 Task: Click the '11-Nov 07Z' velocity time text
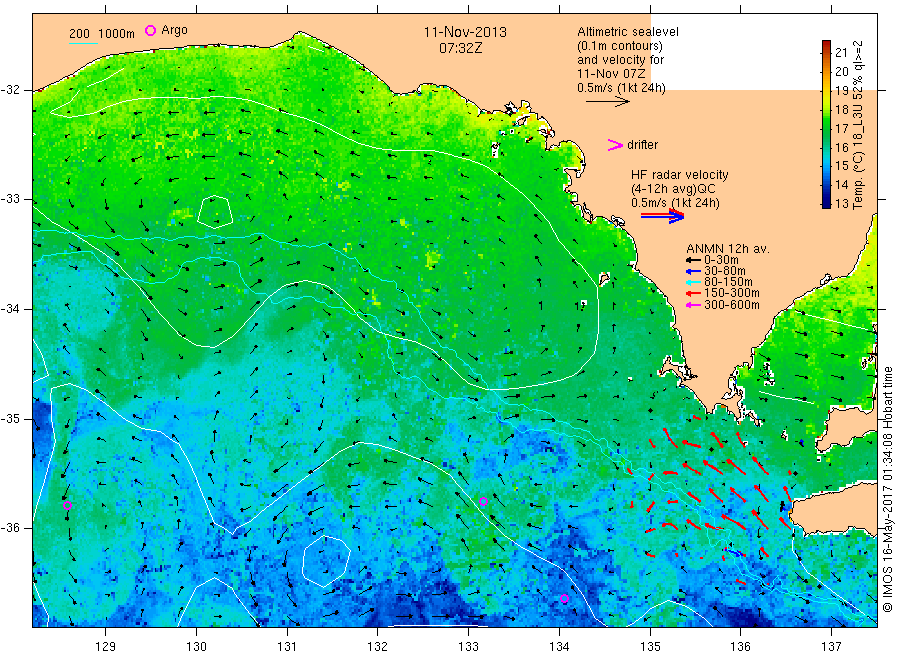pos(611,74)
